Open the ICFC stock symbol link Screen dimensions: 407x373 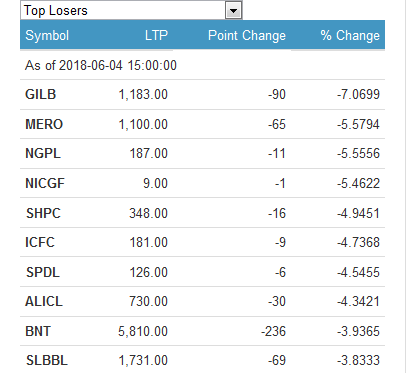point(40,242)
